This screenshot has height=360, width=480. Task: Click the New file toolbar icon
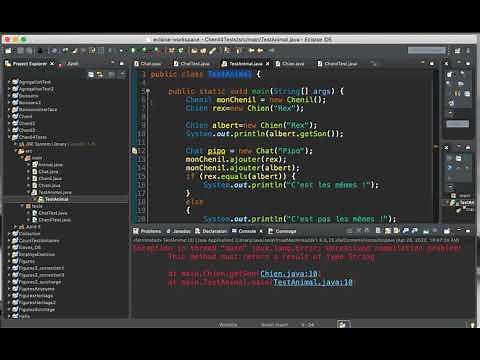click(8, 51)
